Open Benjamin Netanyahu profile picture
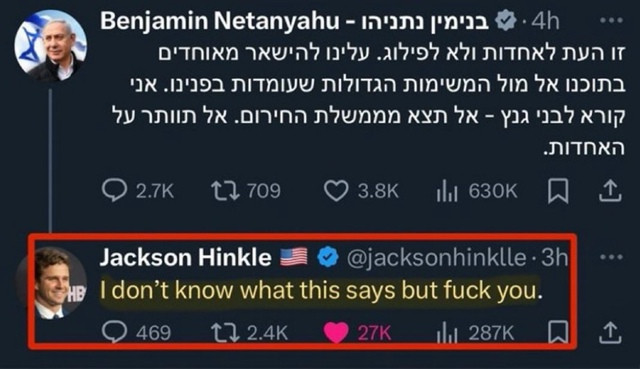 coord(51,46)
